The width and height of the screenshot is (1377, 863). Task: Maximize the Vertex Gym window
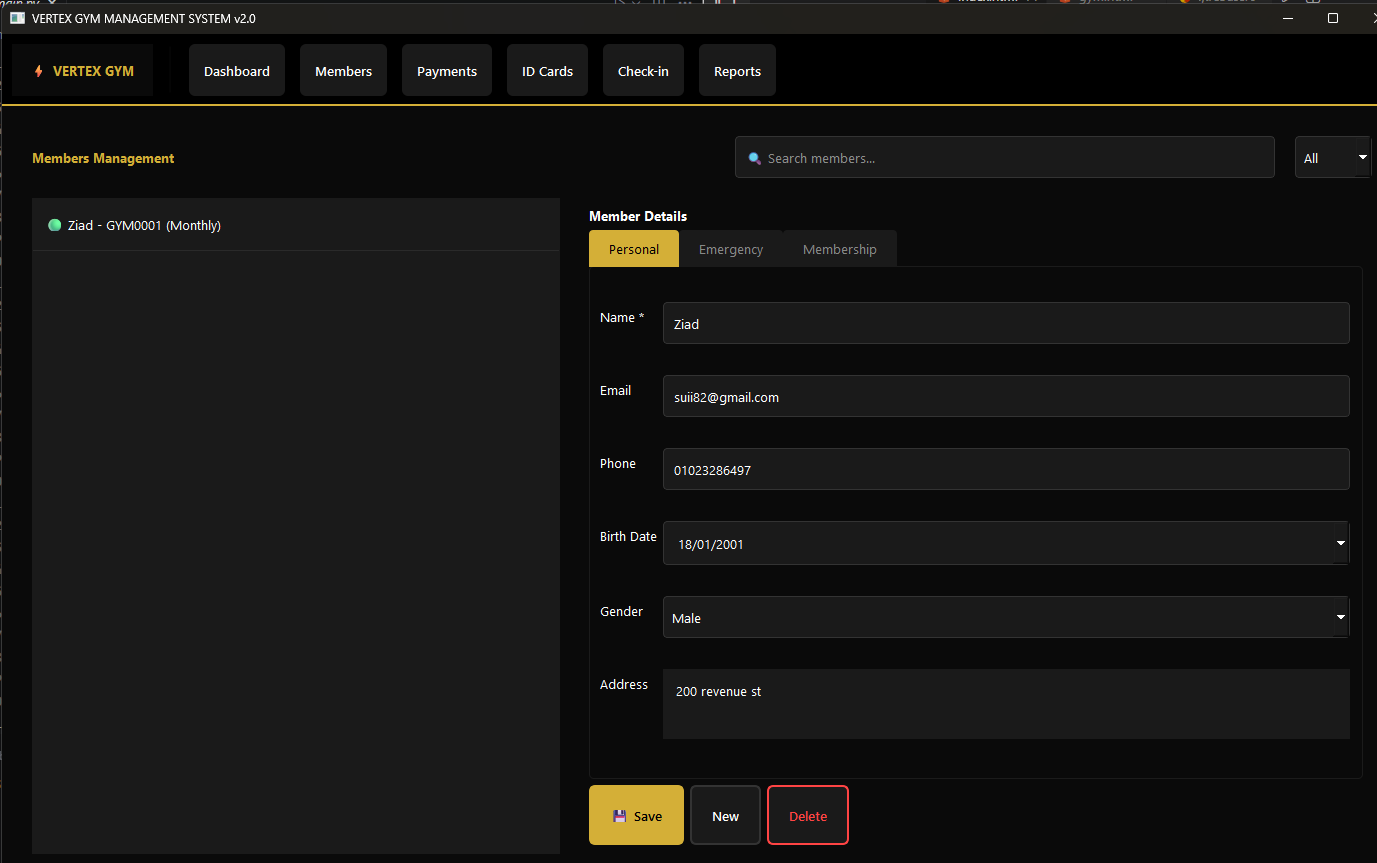[1332, 18]
